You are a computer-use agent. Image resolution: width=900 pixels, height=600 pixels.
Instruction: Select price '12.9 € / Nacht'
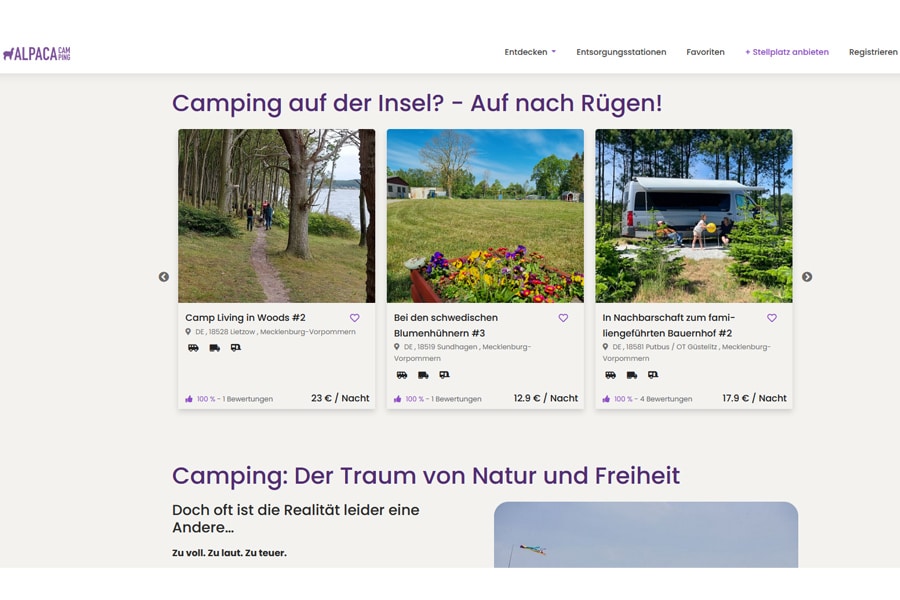click(546, 398)
